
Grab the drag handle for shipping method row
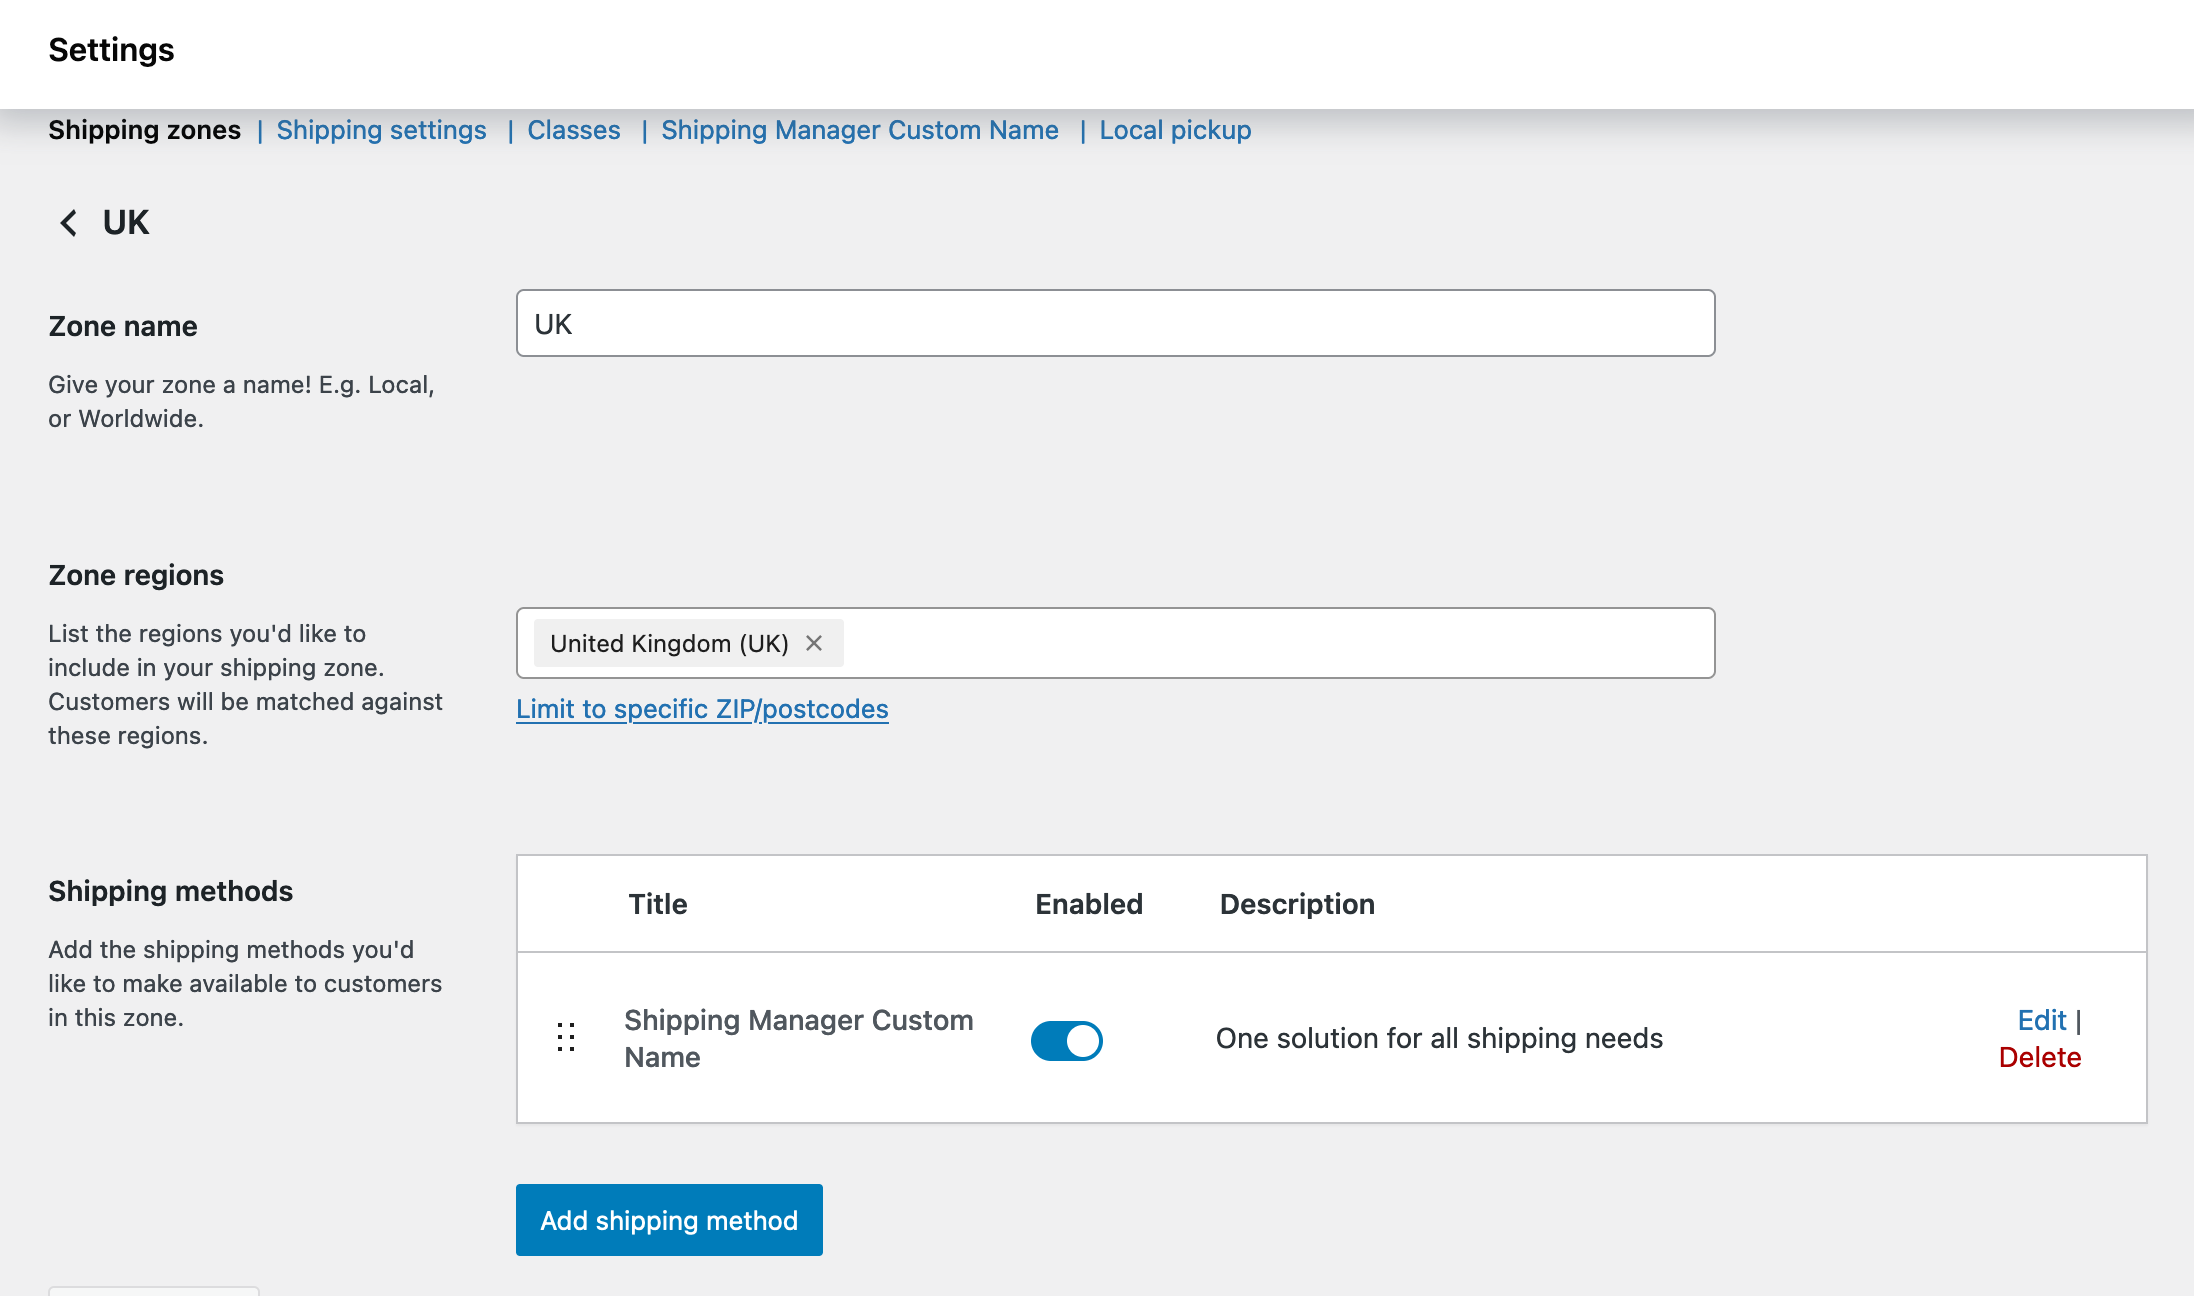pyautogui.click(x=566, y=1037)
